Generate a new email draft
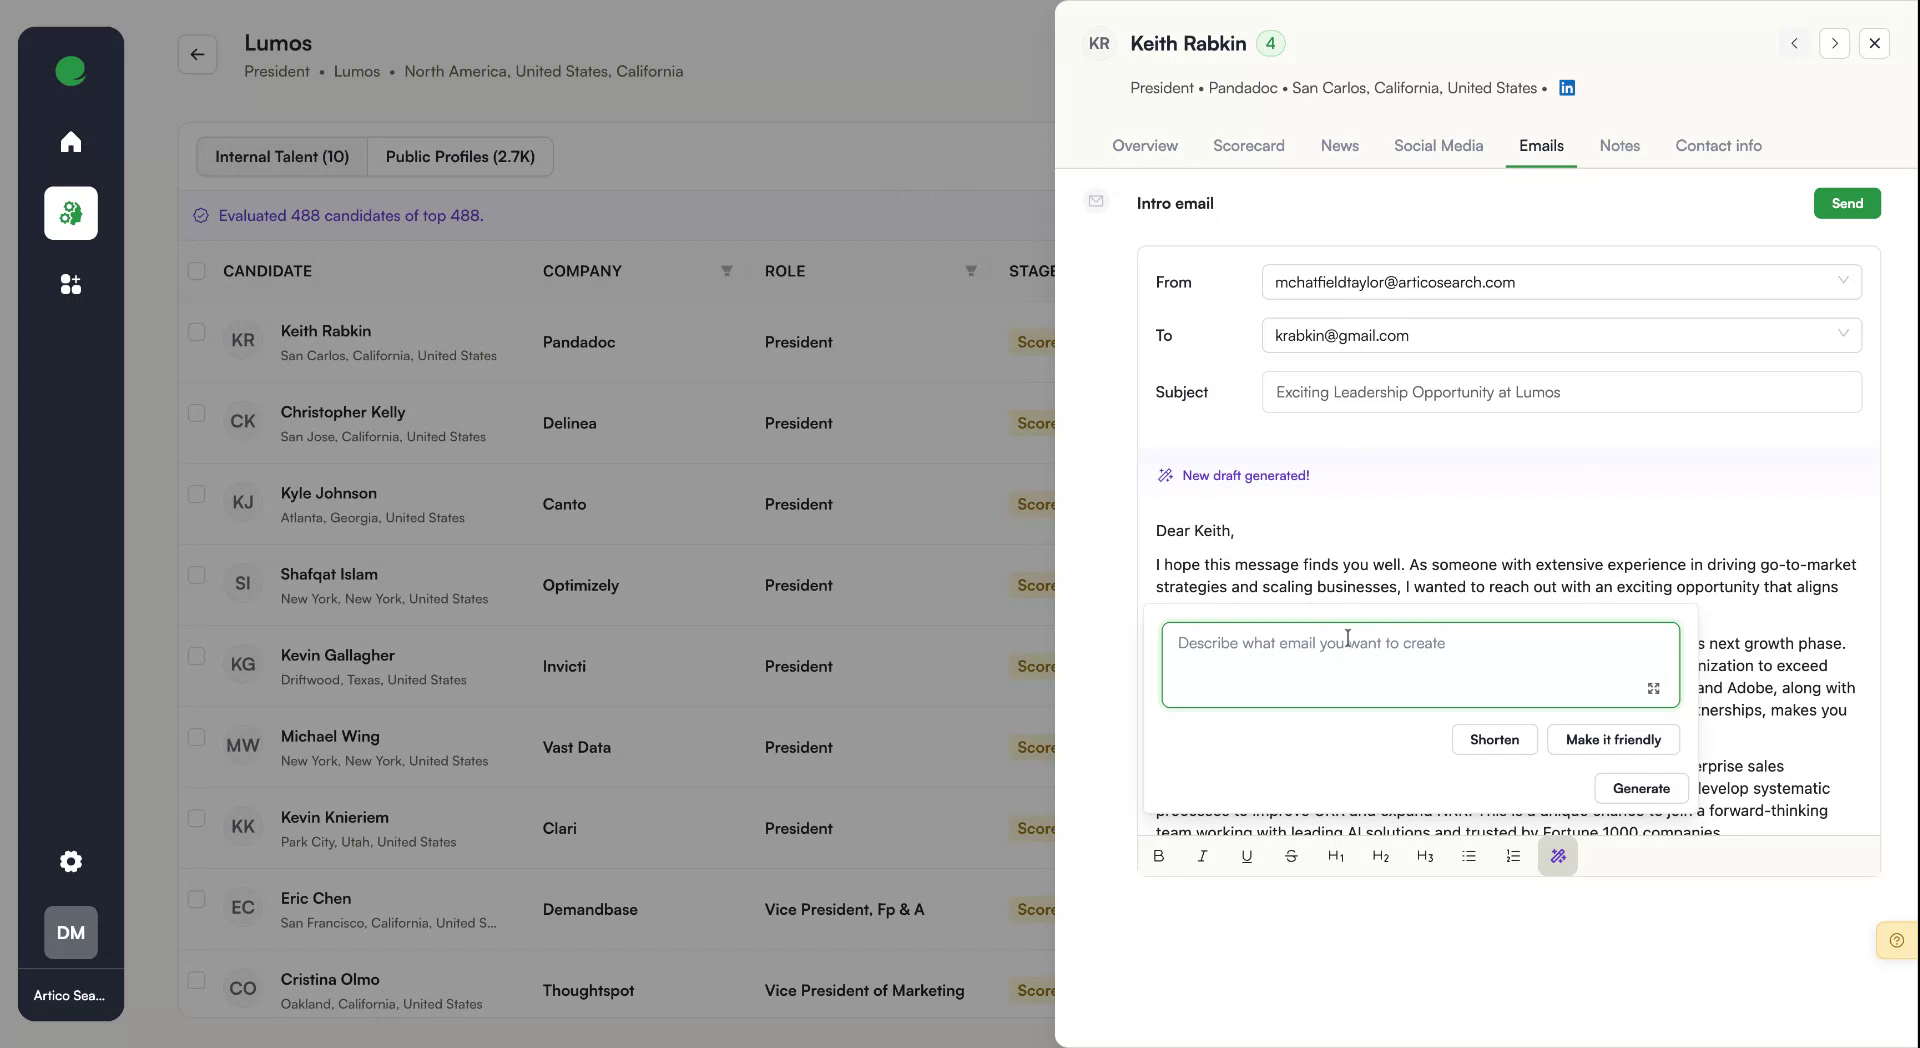The height and width of the screenshot is (1048, 1920). coord(1641,788)
